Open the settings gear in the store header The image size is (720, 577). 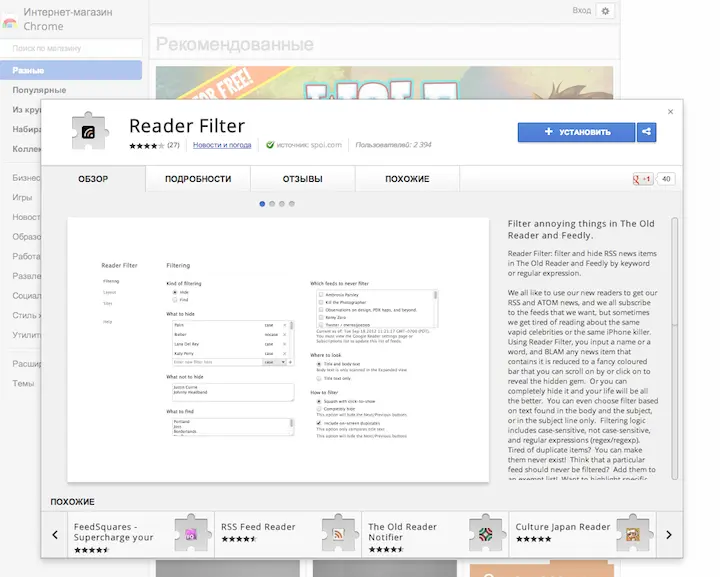point(605,11)
